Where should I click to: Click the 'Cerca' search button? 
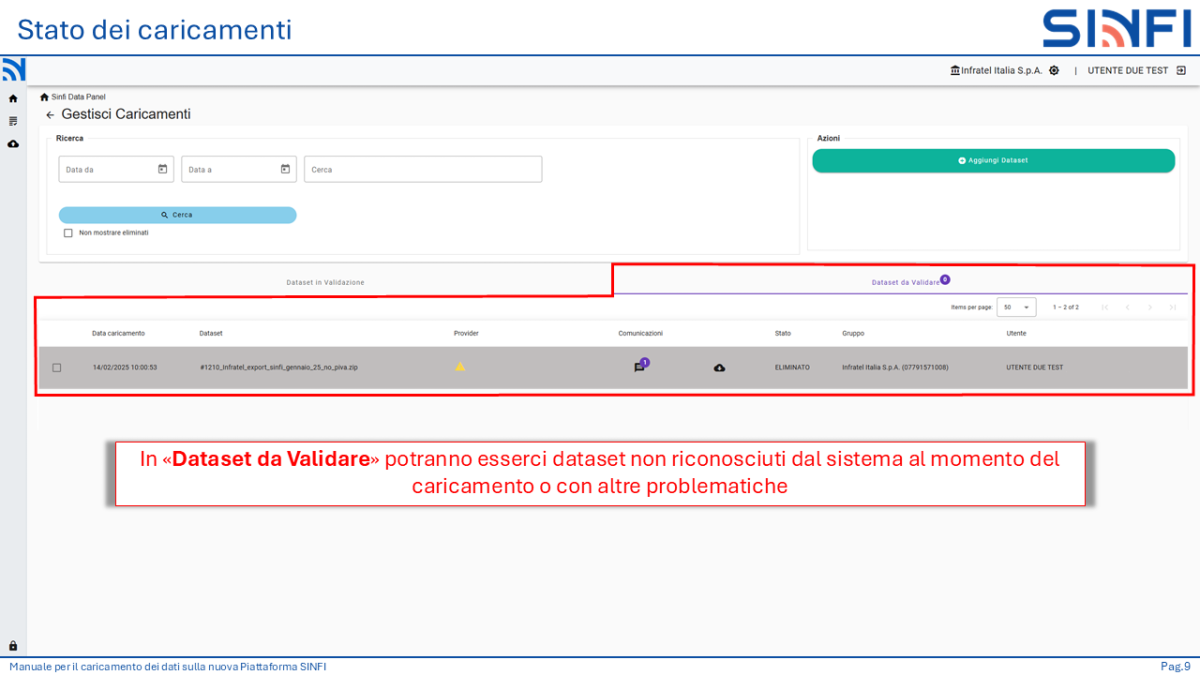click(x=177, y=214)
